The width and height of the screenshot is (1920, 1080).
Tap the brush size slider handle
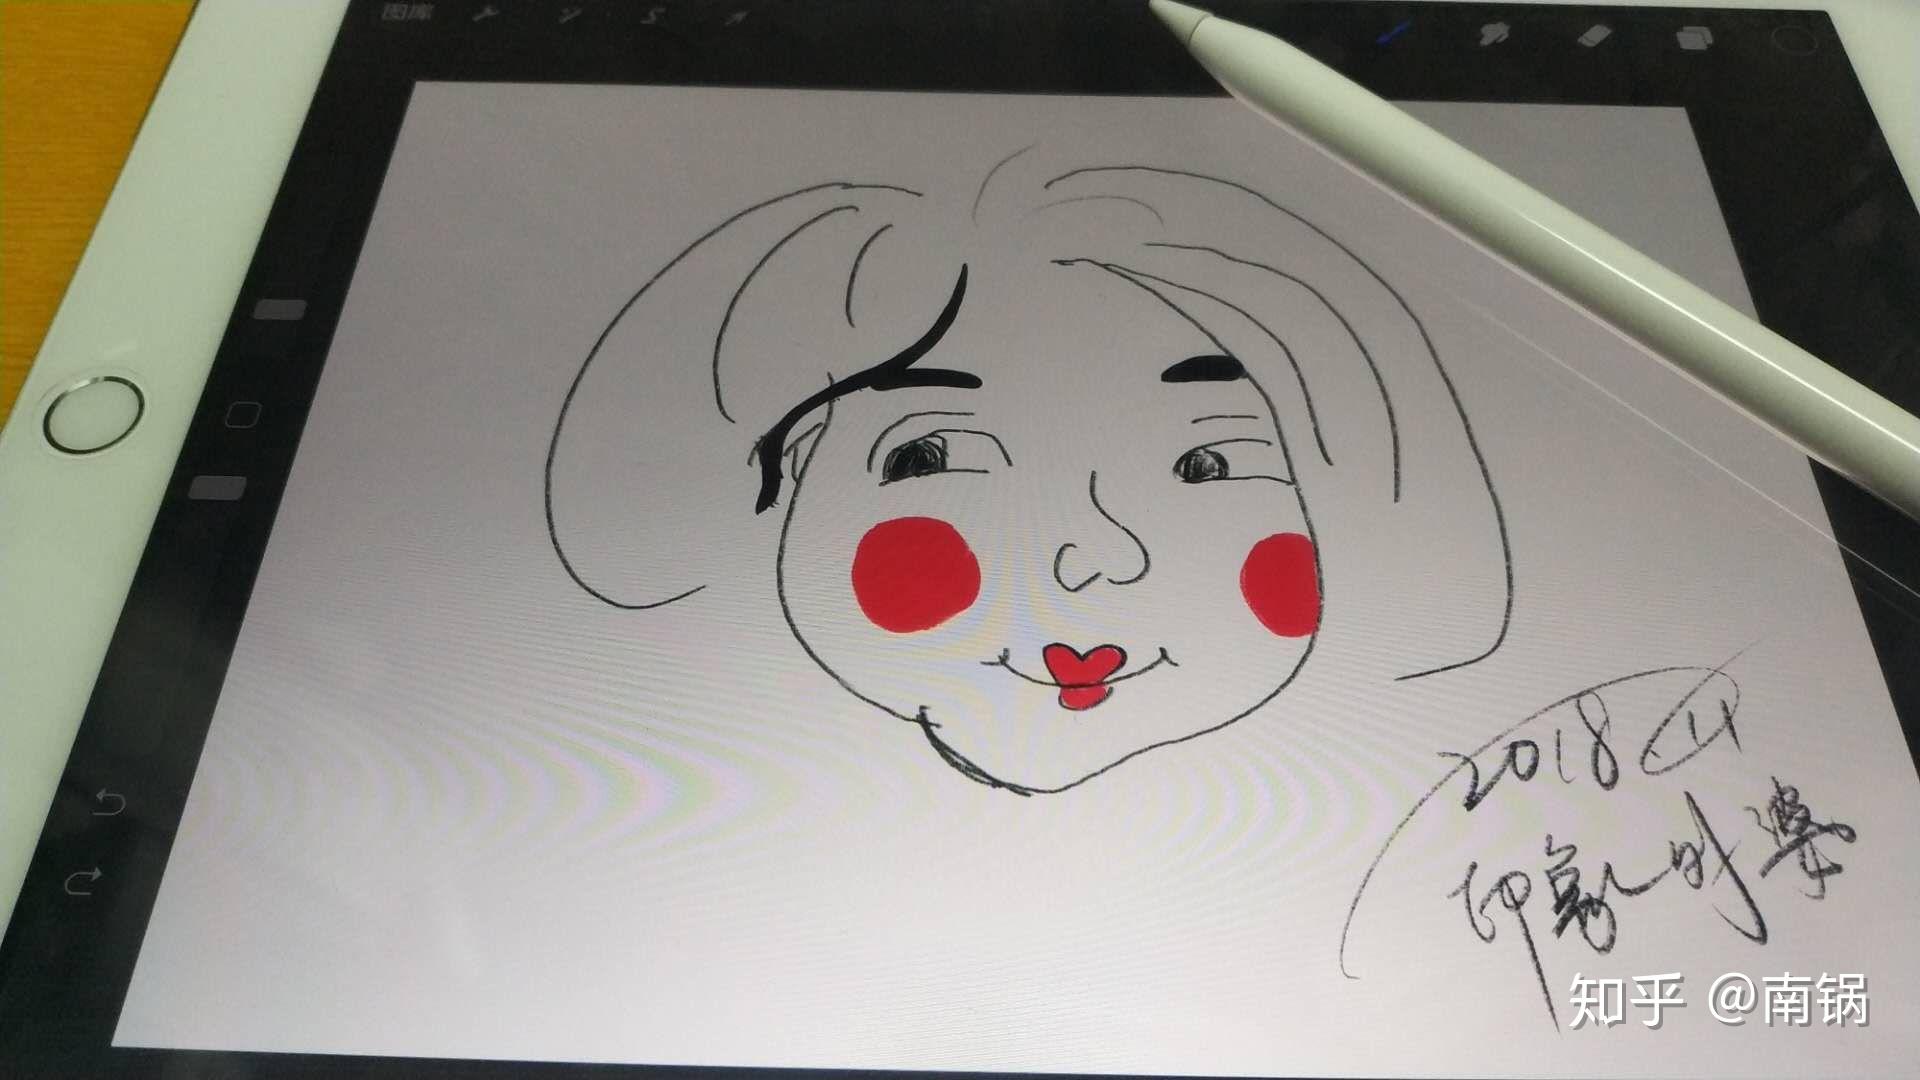coord(279,308)
